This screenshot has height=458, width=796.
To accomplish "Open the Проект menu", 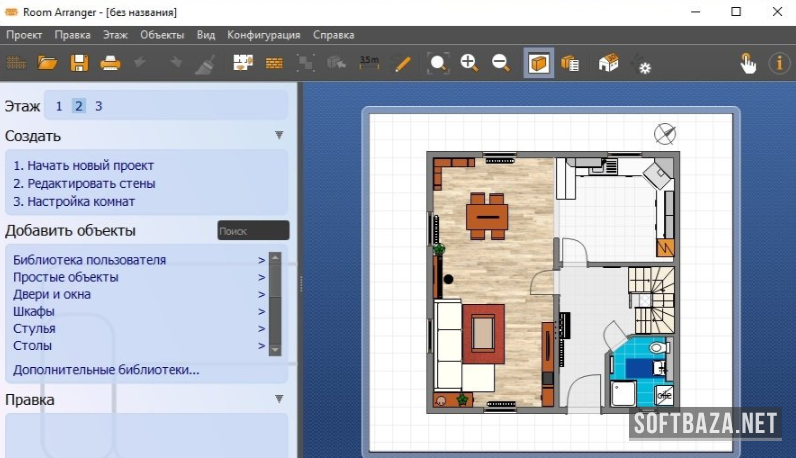I will tap(24, 35).
